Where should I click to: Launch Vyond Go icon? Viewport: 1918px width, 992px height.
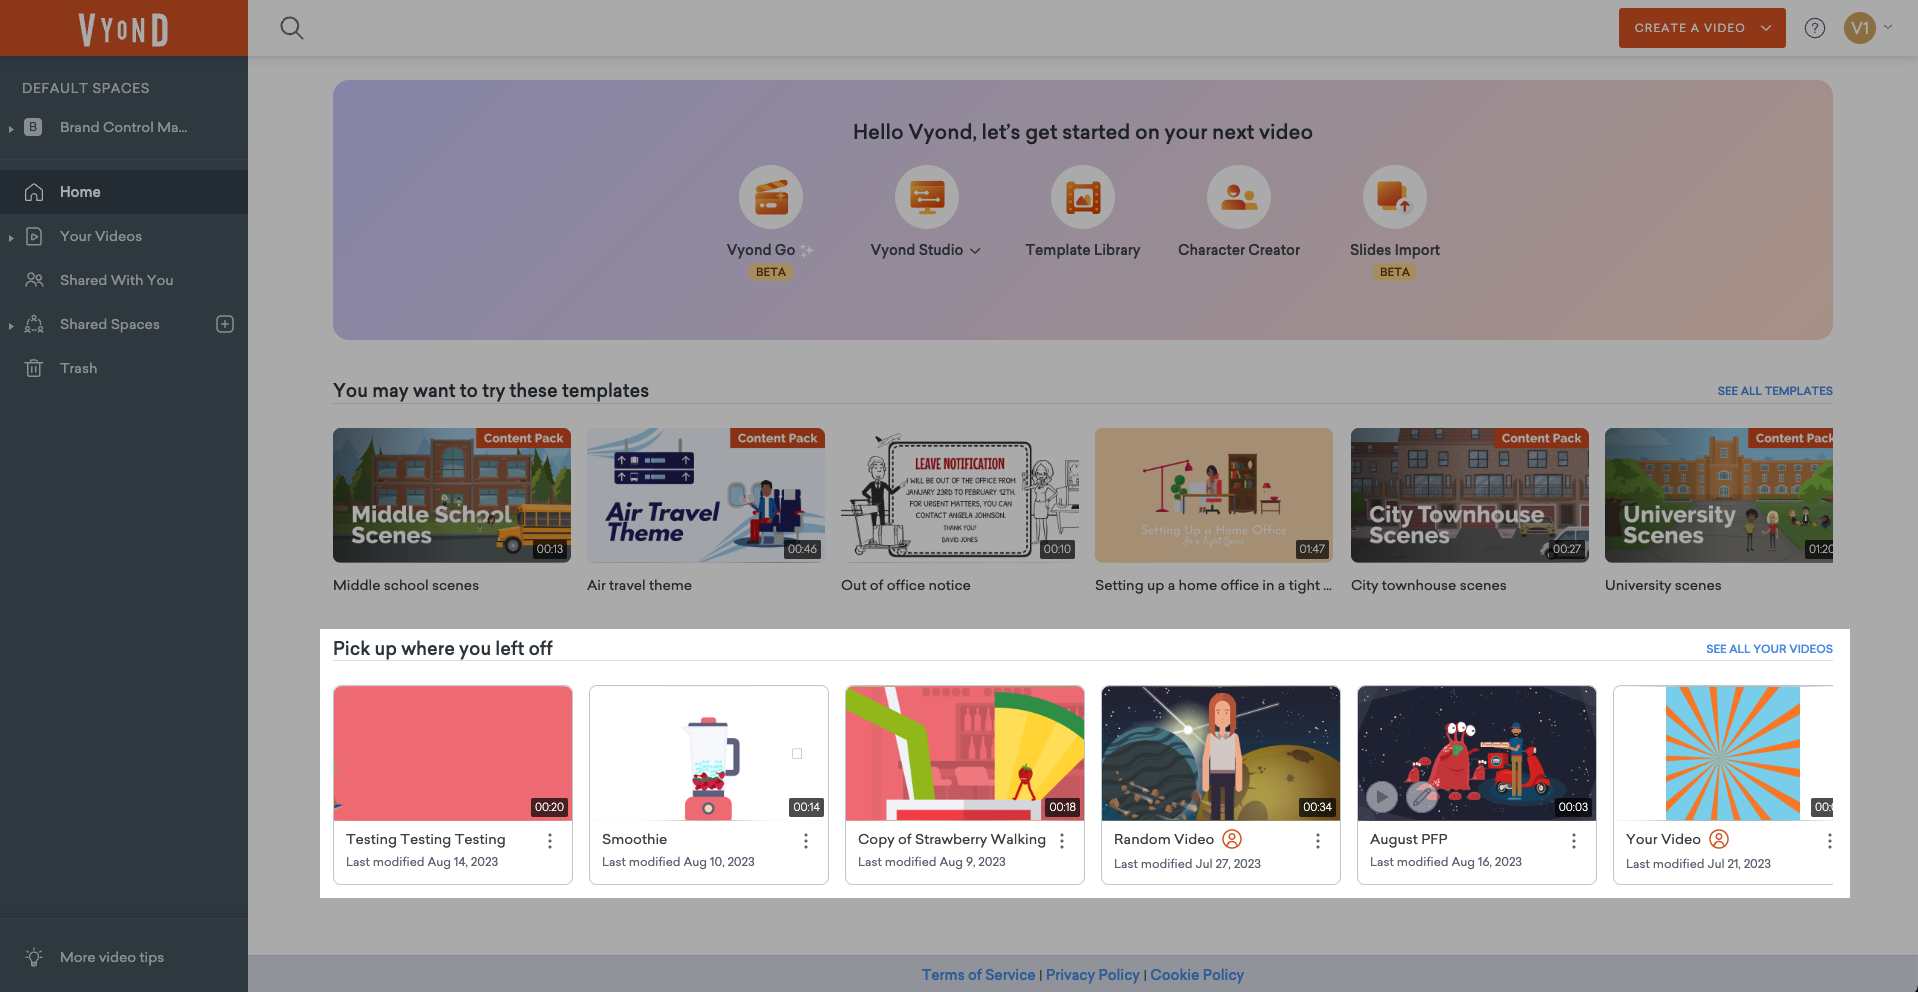coord(771,197)
